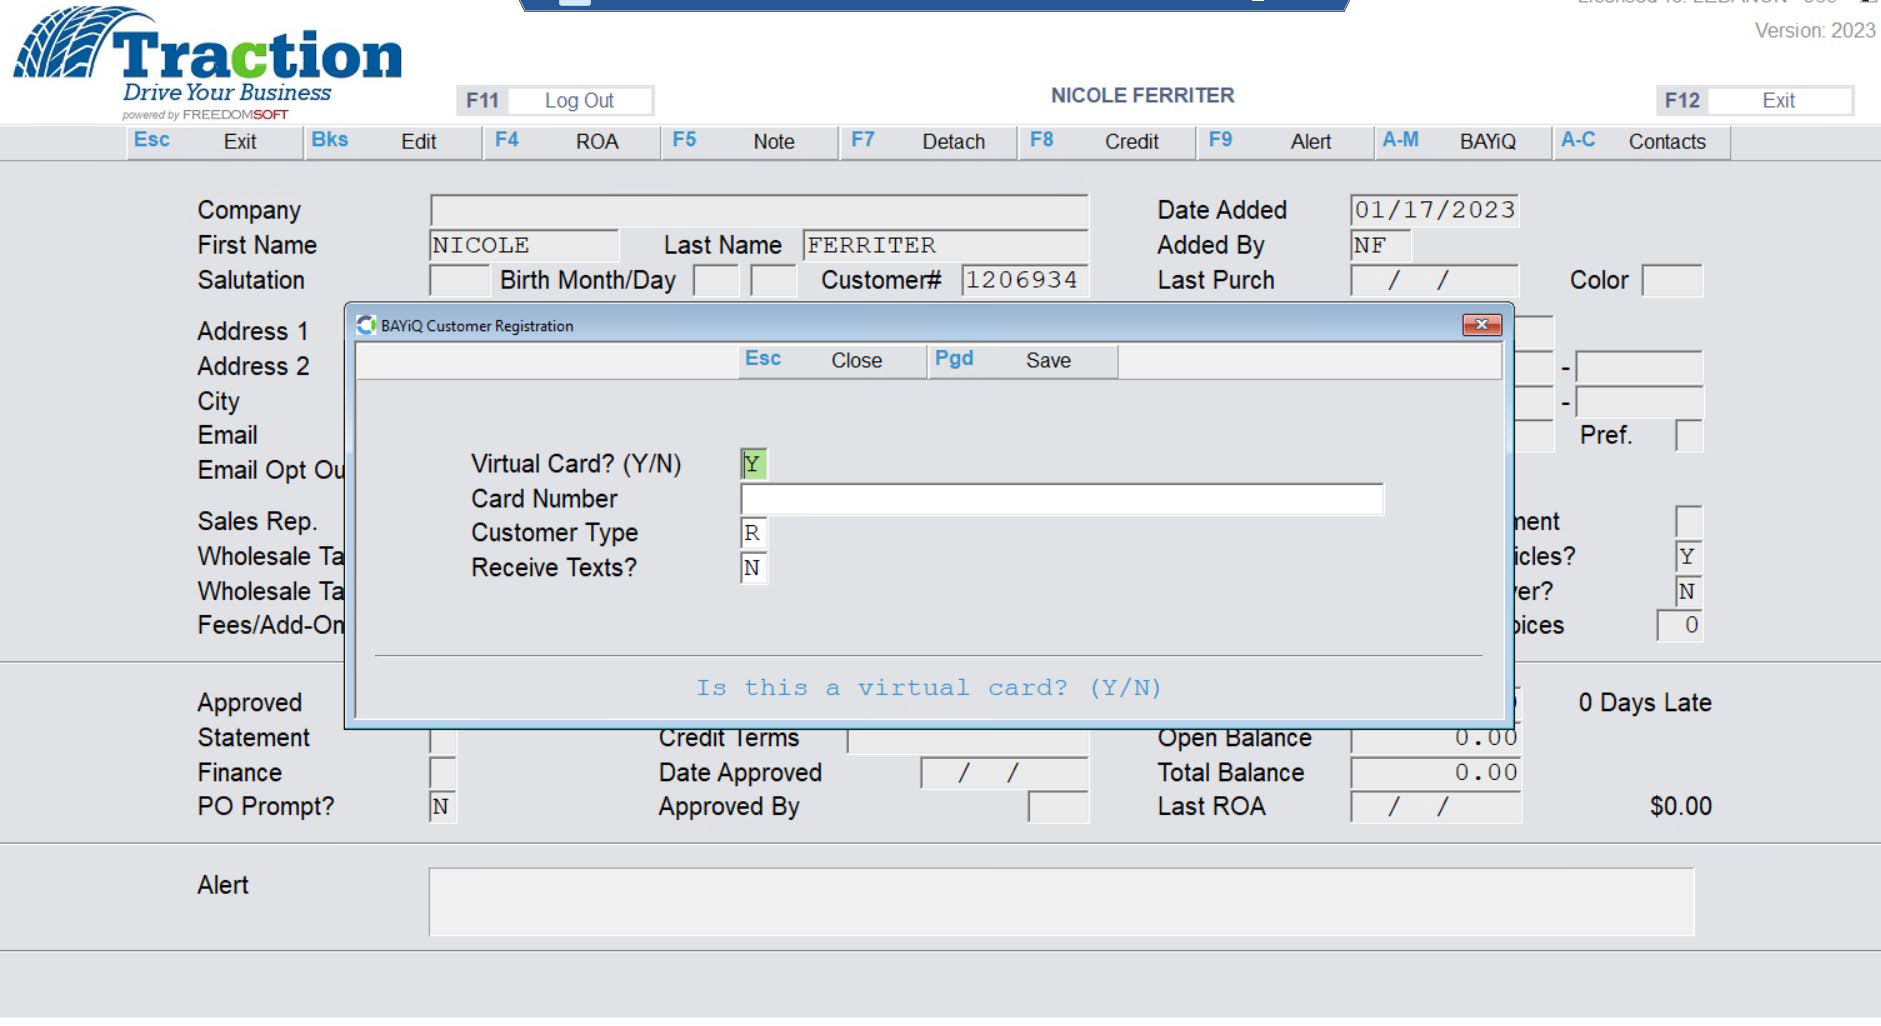
Task: Click the NICOLE FERRITER header name
Action: (1142, 96)
